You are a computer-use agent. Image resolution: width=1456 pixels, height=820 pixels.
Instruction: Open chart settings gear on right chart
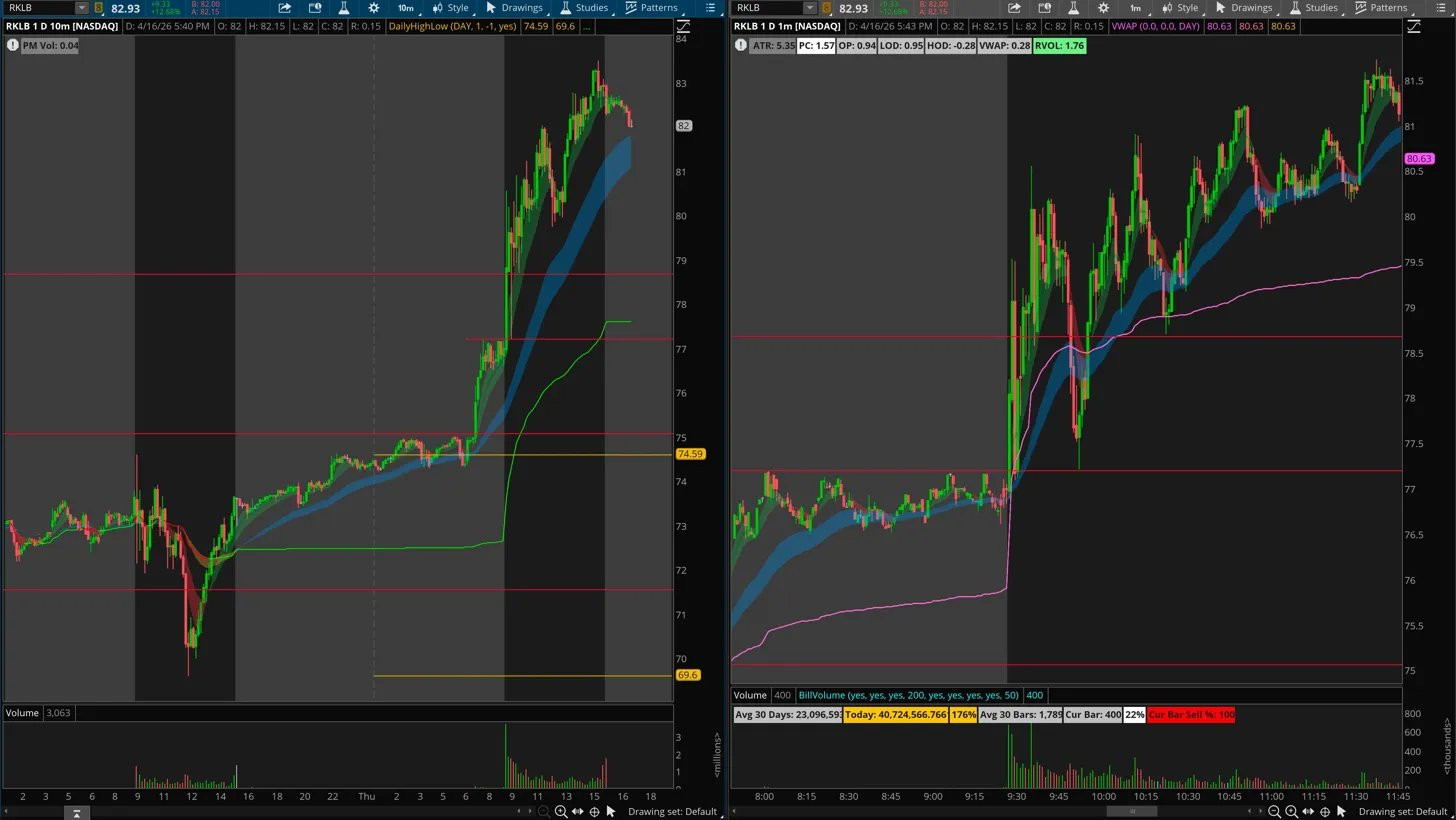click(1103, 8)
